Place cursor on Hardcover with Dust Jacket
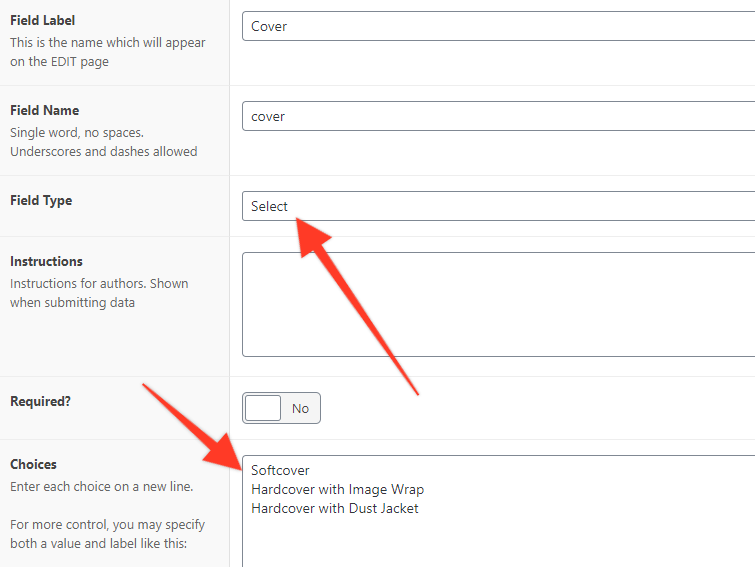This screenshot has height=567, width=755. pyautogui.click(x=335, y=508)
